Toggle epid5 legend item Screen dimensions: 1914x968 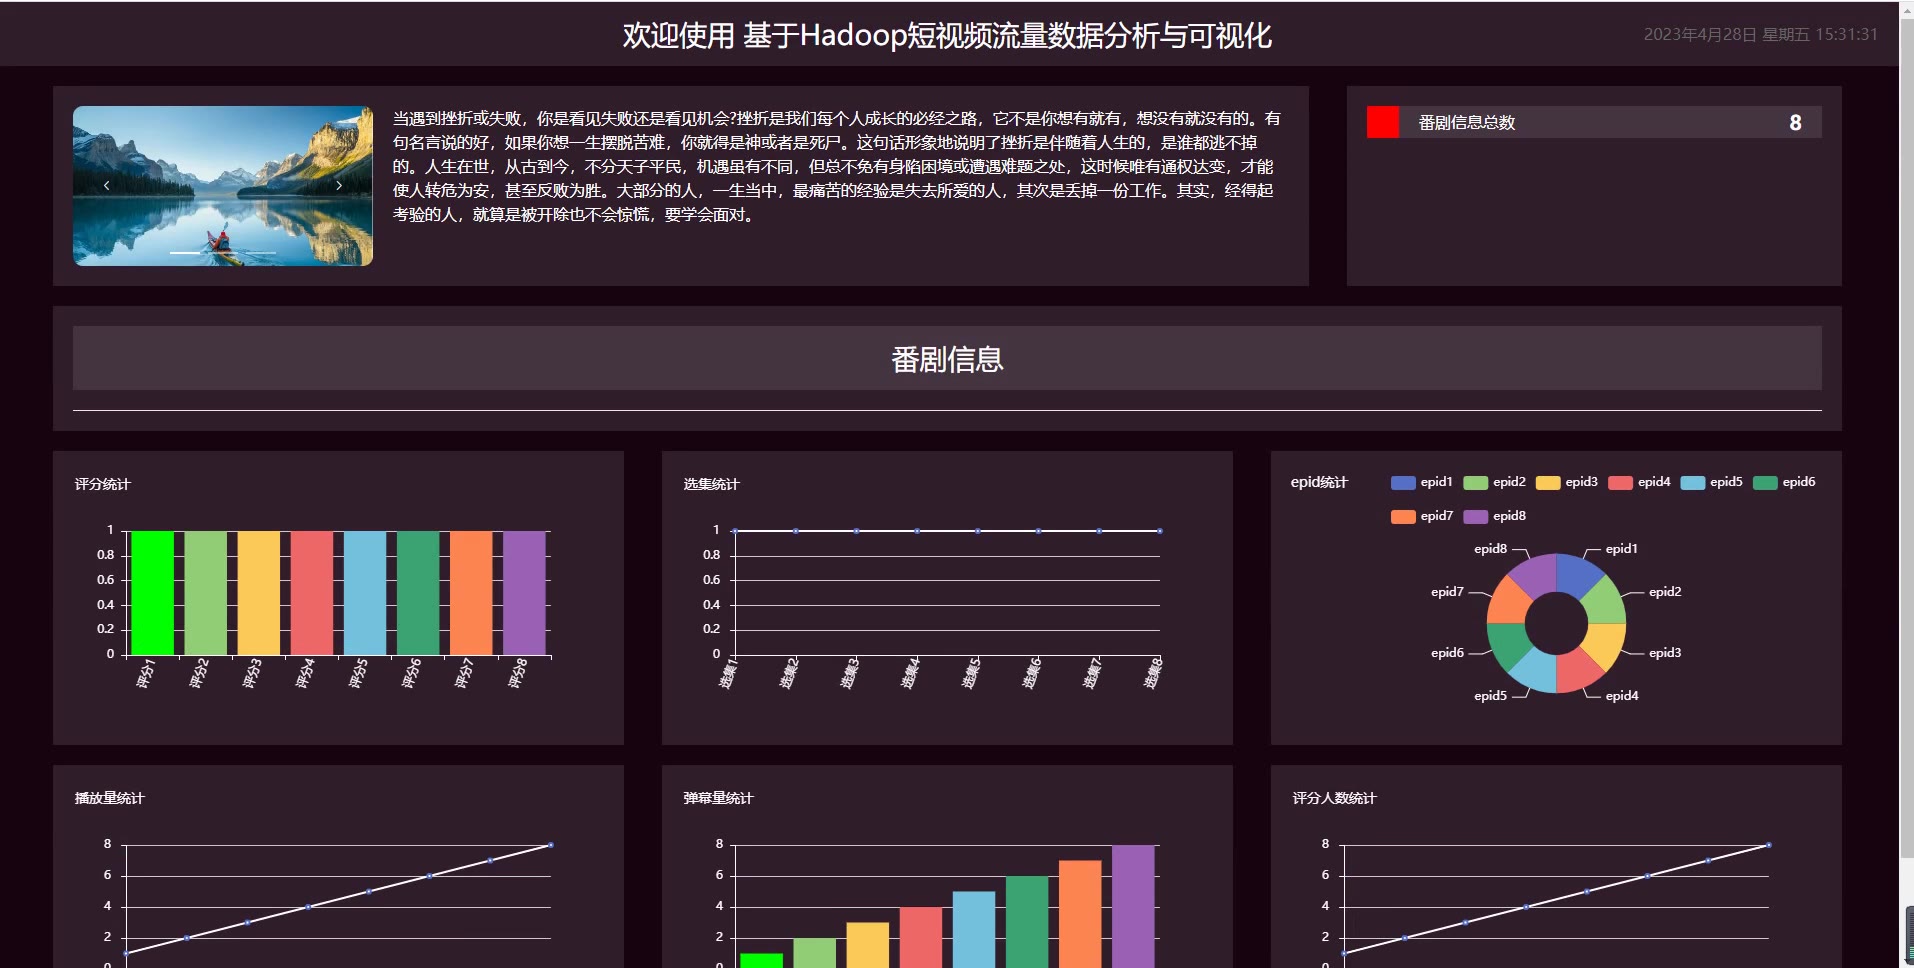(1711, 482)
